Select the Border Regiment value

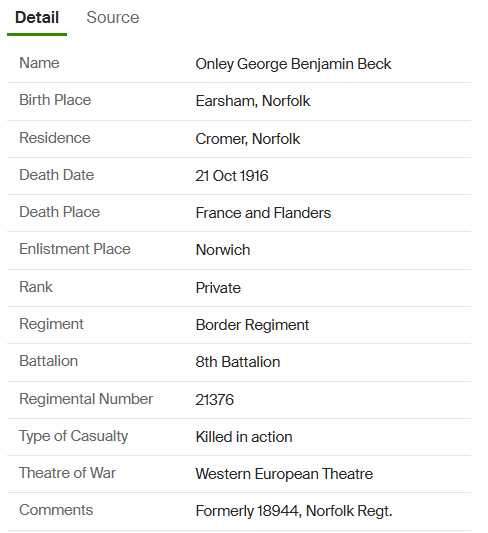(252, 325)
